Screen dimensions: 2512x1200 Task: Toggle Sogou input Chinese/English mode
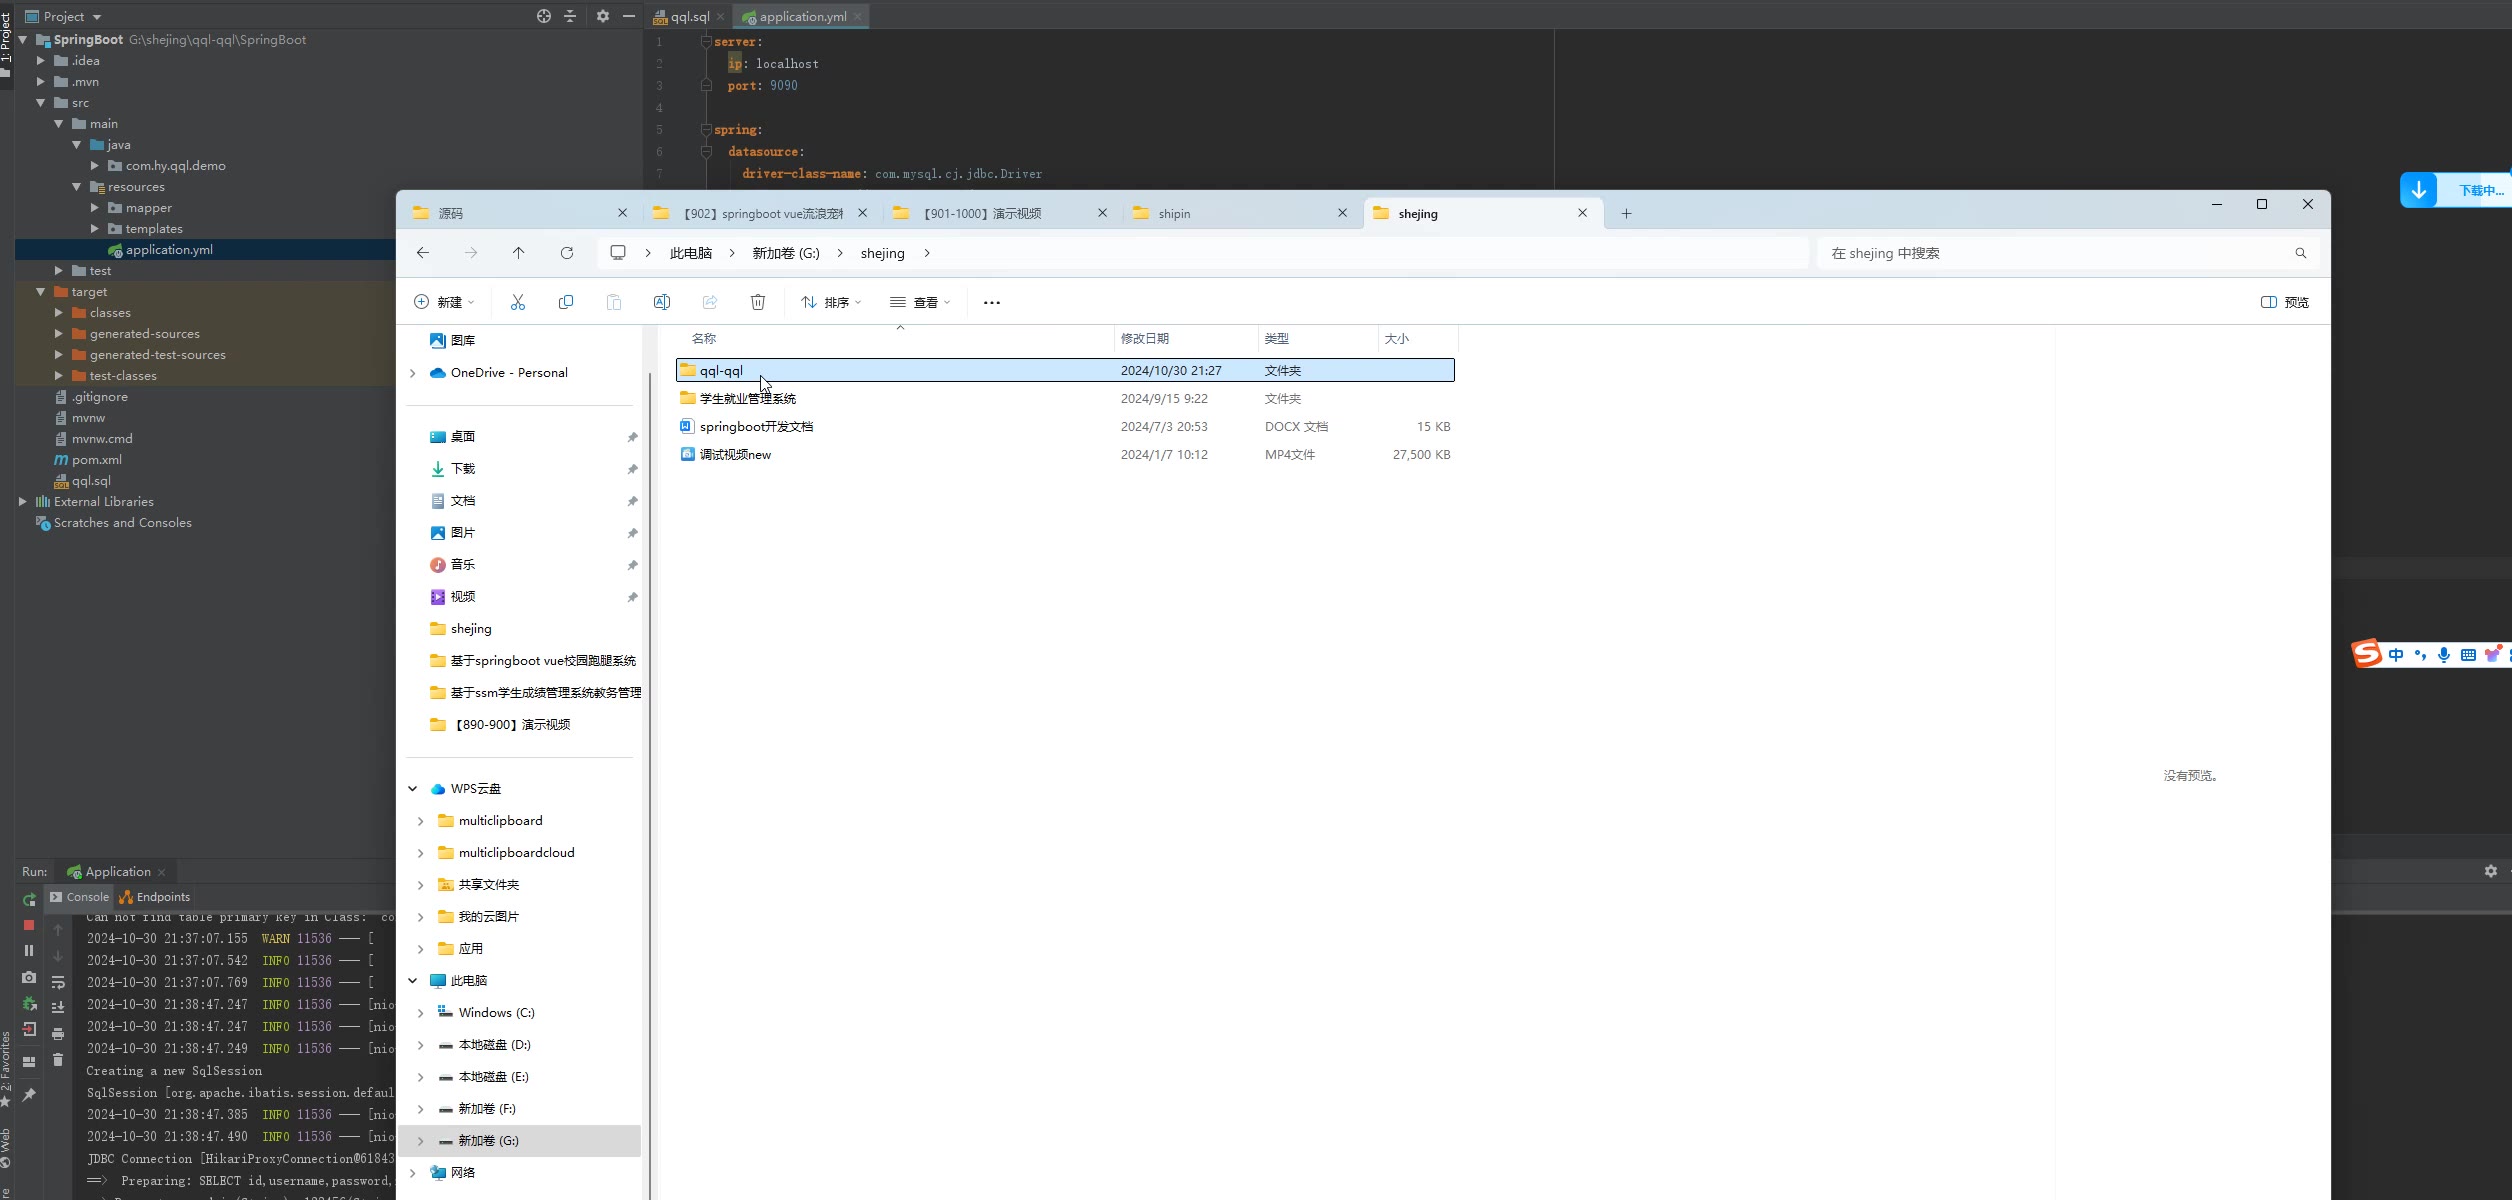tap(2396, 655)
